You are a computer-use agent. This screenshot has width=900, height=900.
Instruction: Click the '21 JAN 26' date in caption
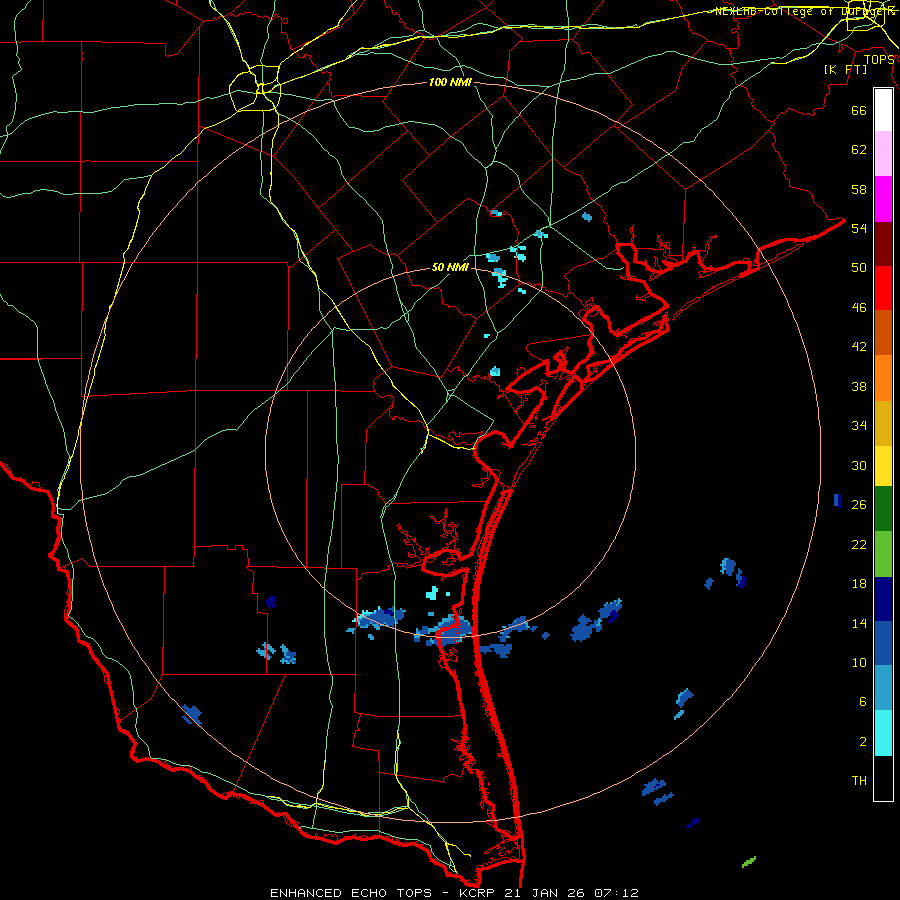click(546, 893)
